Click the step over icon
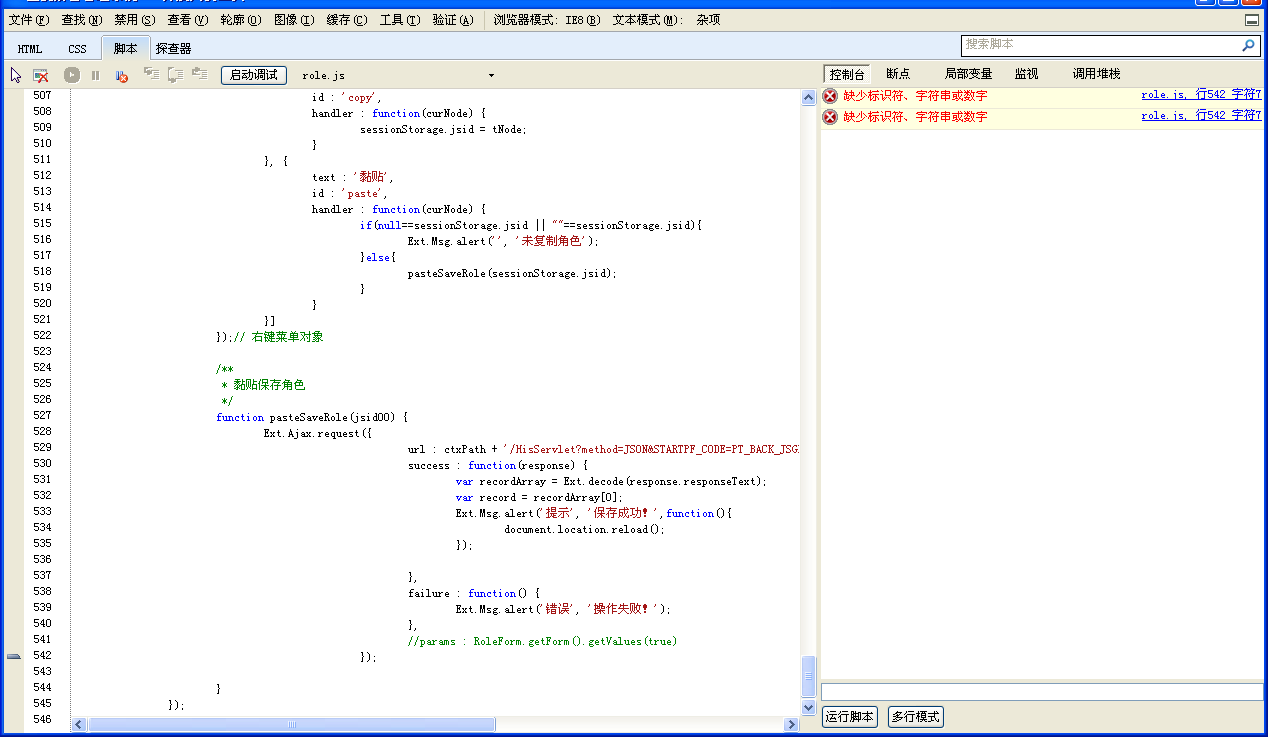This screenshot has width=1268, height=737. [175, 74]
